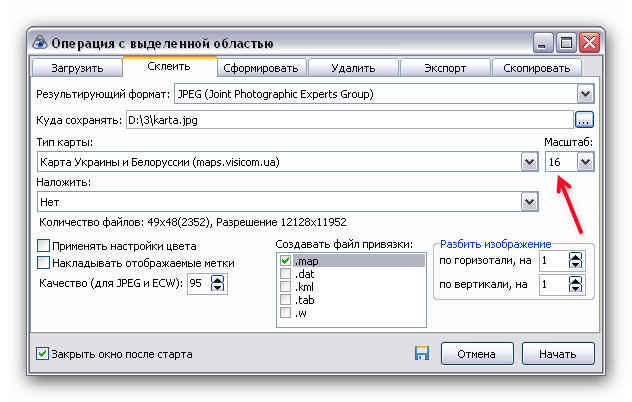Click the Отмена button
Image resolution: width=632 pixels, height=402 pixels.
coord(476,354)
